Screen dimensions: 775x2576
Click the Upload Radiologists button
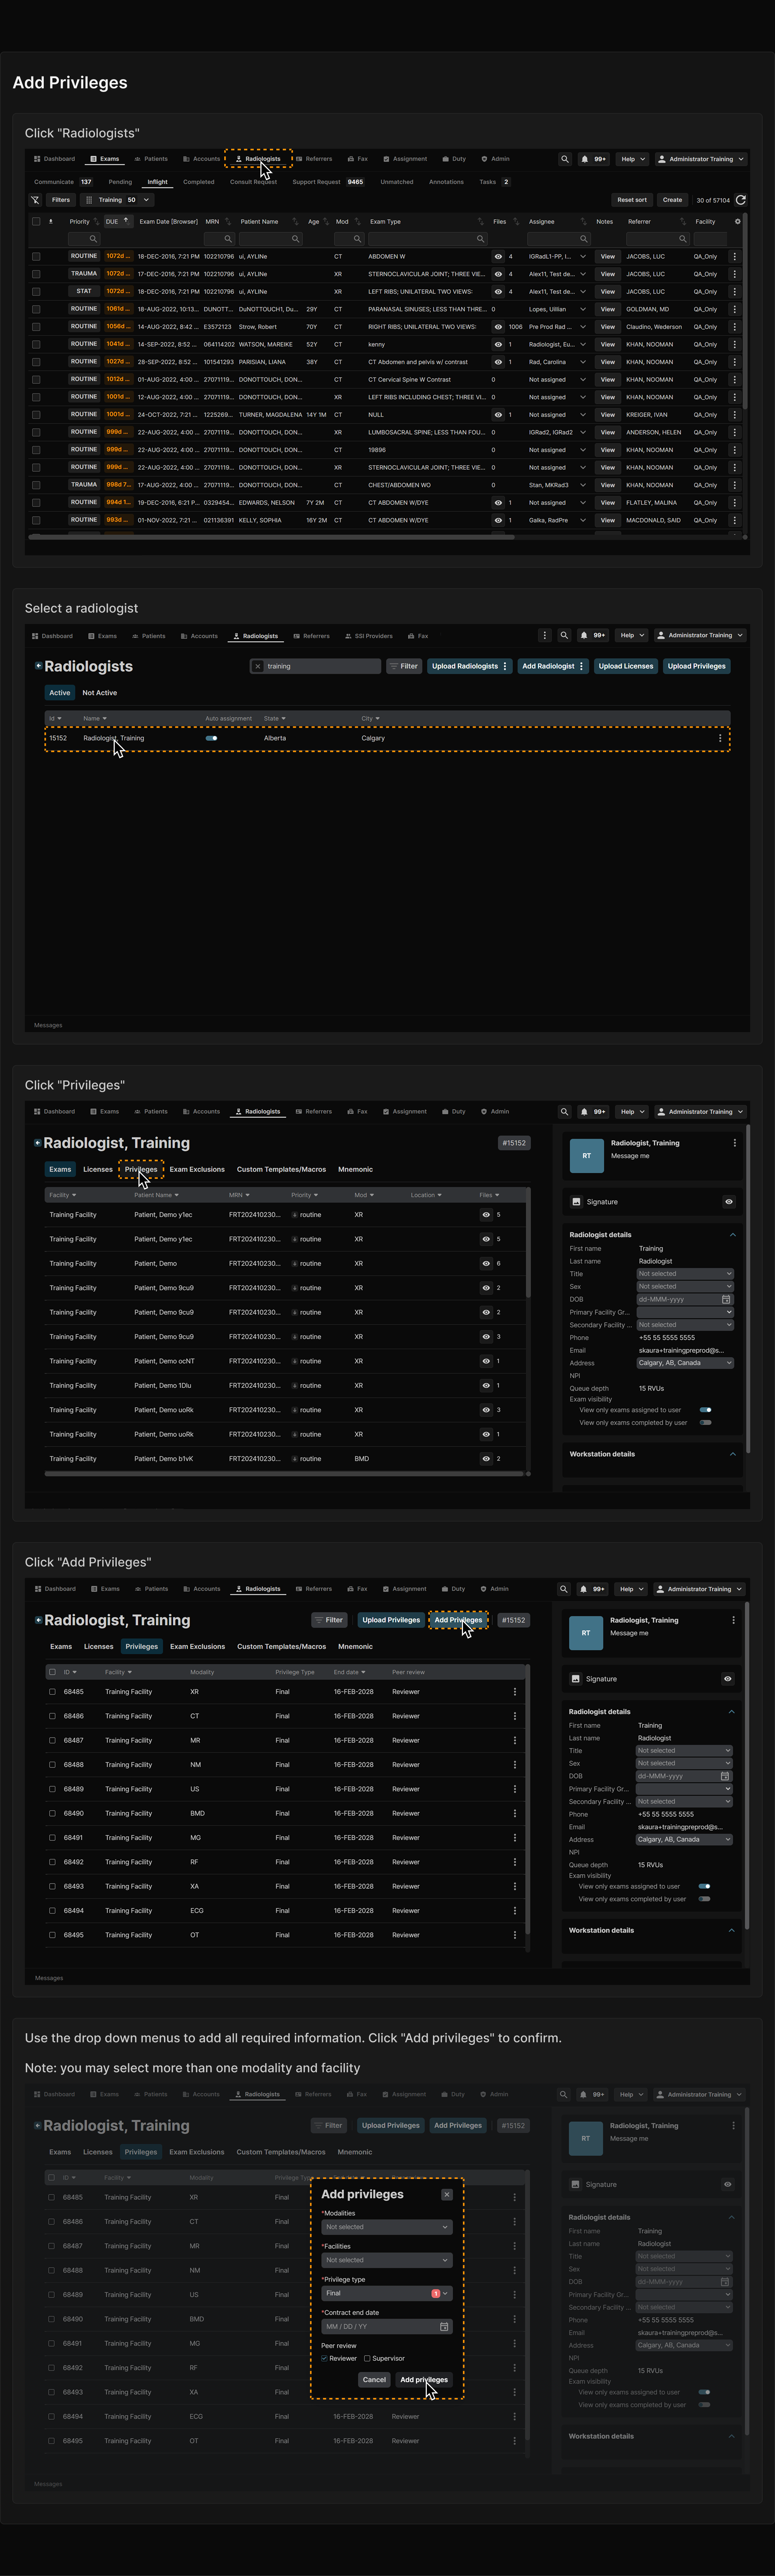coord(470,666)
